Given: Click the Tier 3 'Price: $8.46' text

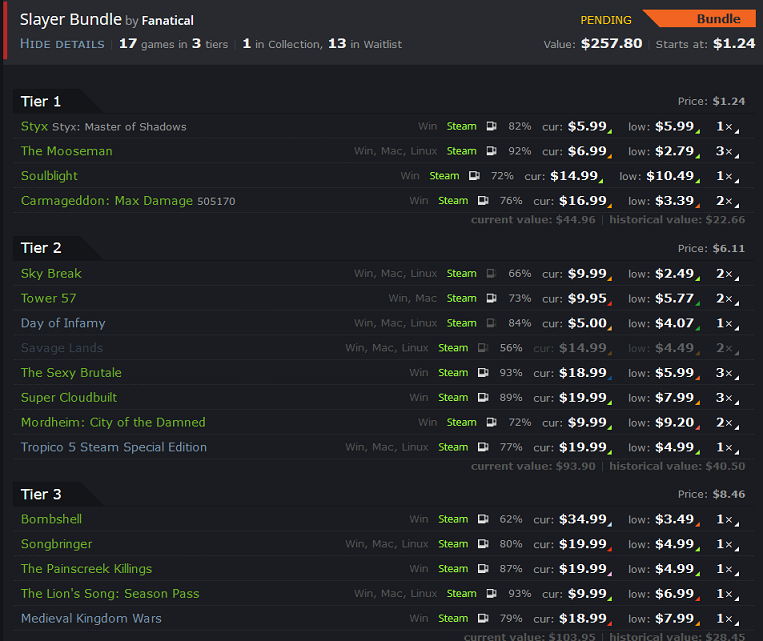Looking at the screenshot, I should coord(711,494).
